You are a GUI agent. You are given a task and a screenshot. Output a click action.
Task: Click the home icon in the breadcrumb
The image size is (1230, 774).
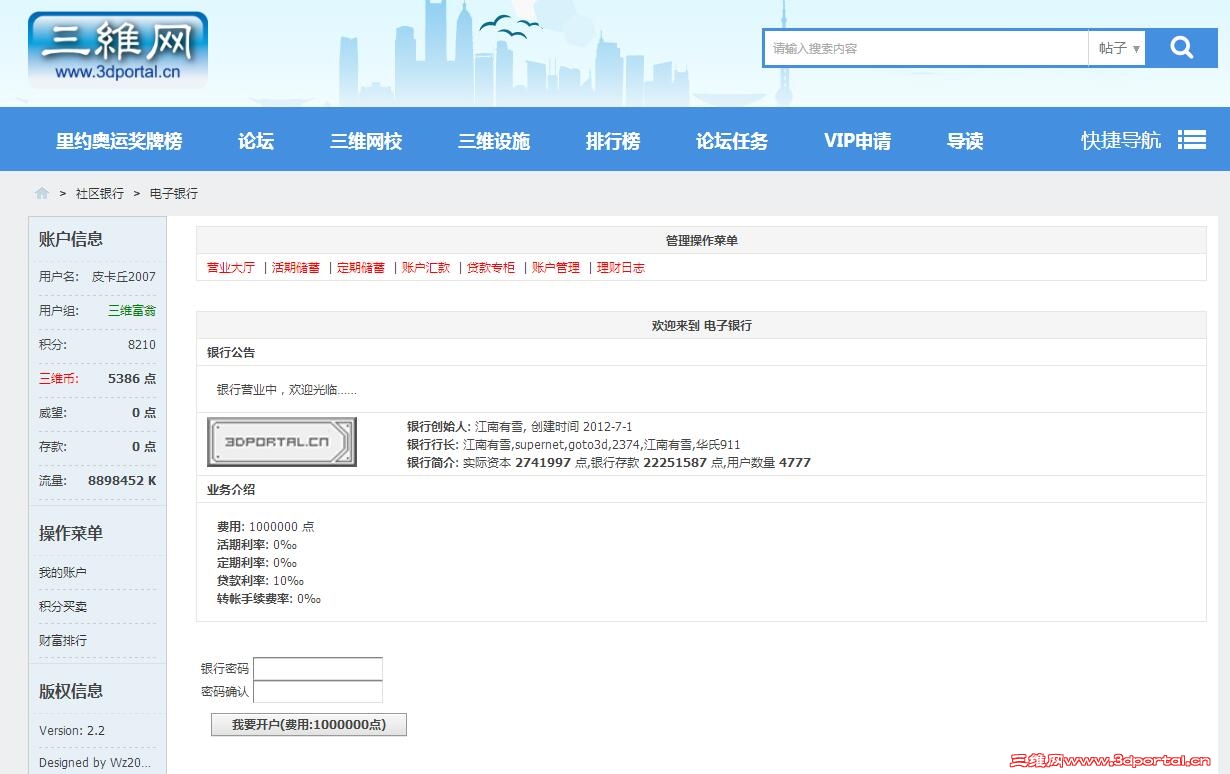pos(40,193)
